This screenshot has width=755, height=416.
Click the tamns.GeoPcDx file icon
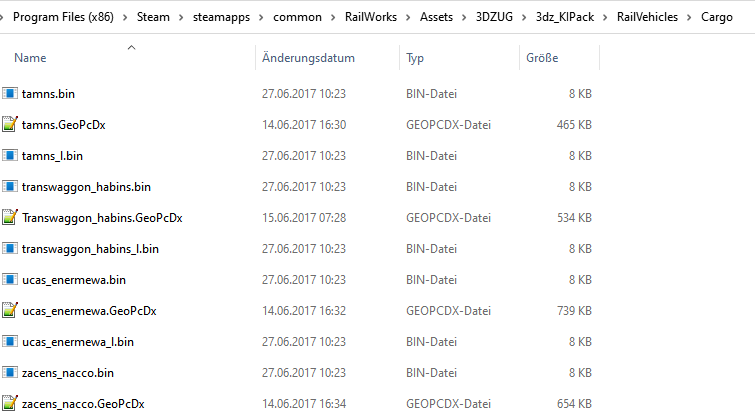pyautogui.click(x=10, y=125)
